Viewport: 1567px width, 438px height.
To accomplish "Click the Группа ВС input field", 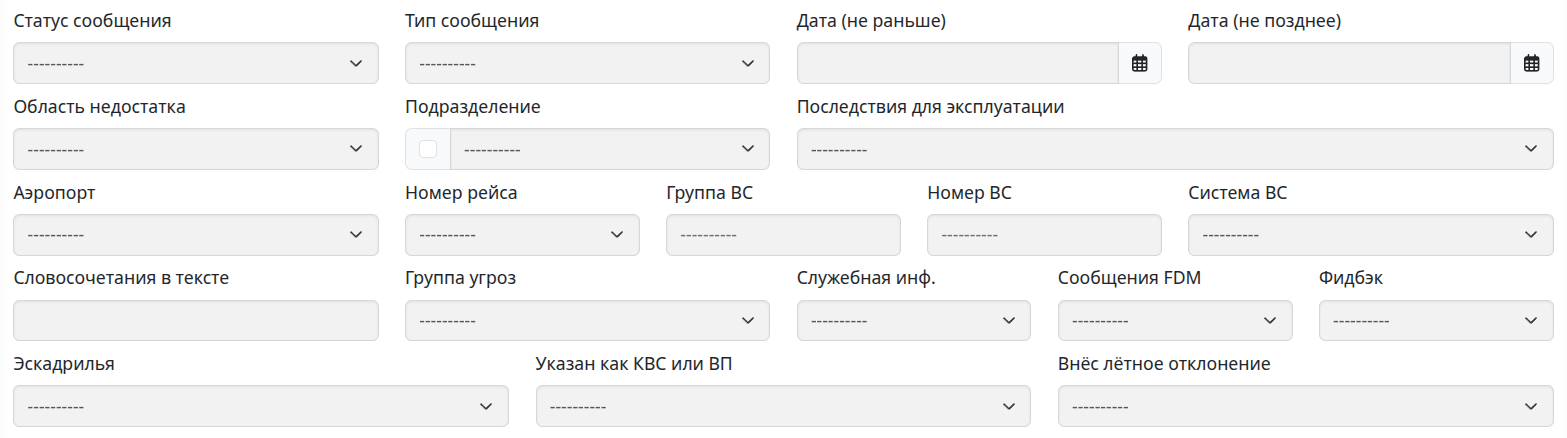I will click(x=783, y=235).
